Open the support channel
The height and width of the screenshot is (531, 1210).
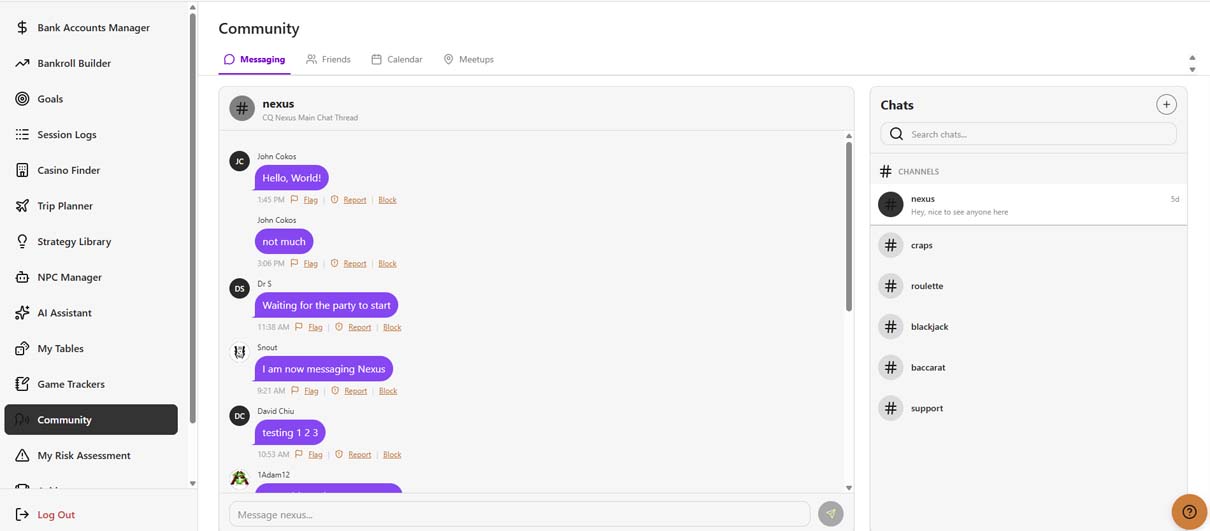tap(926, 408)
